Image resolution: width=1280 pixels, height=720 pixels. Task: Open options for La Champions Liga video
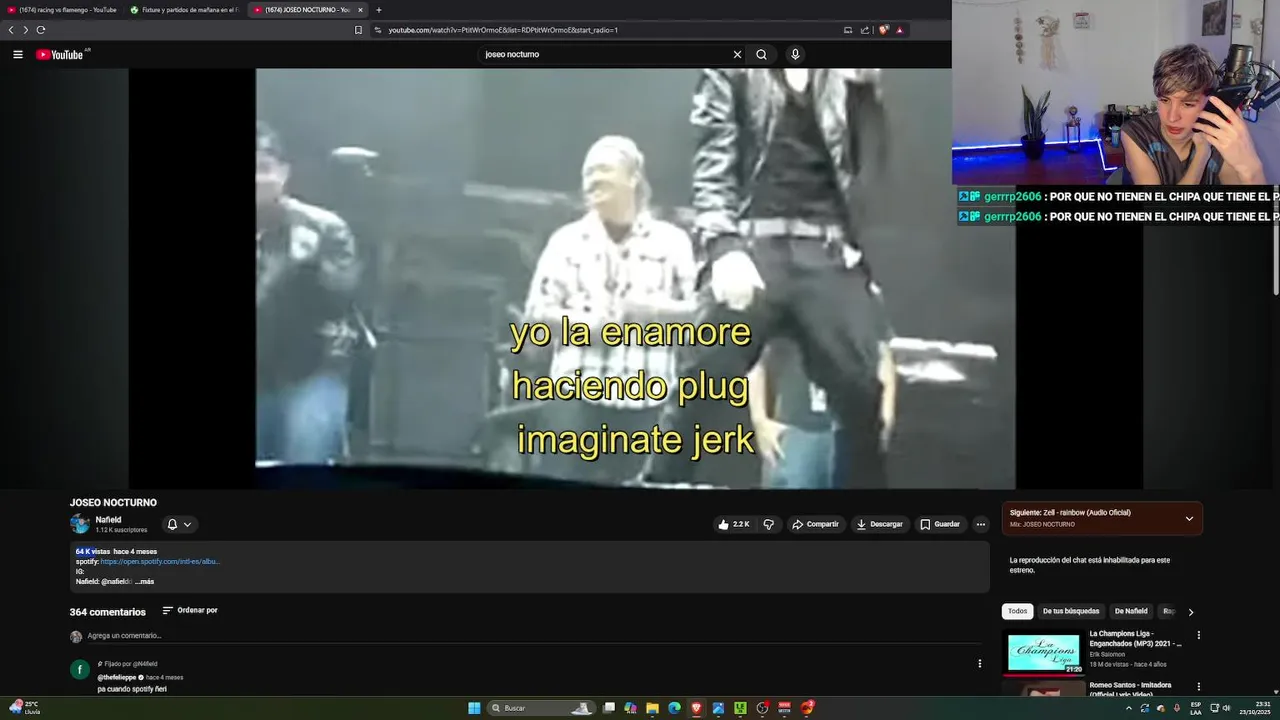click(1198, 635)
